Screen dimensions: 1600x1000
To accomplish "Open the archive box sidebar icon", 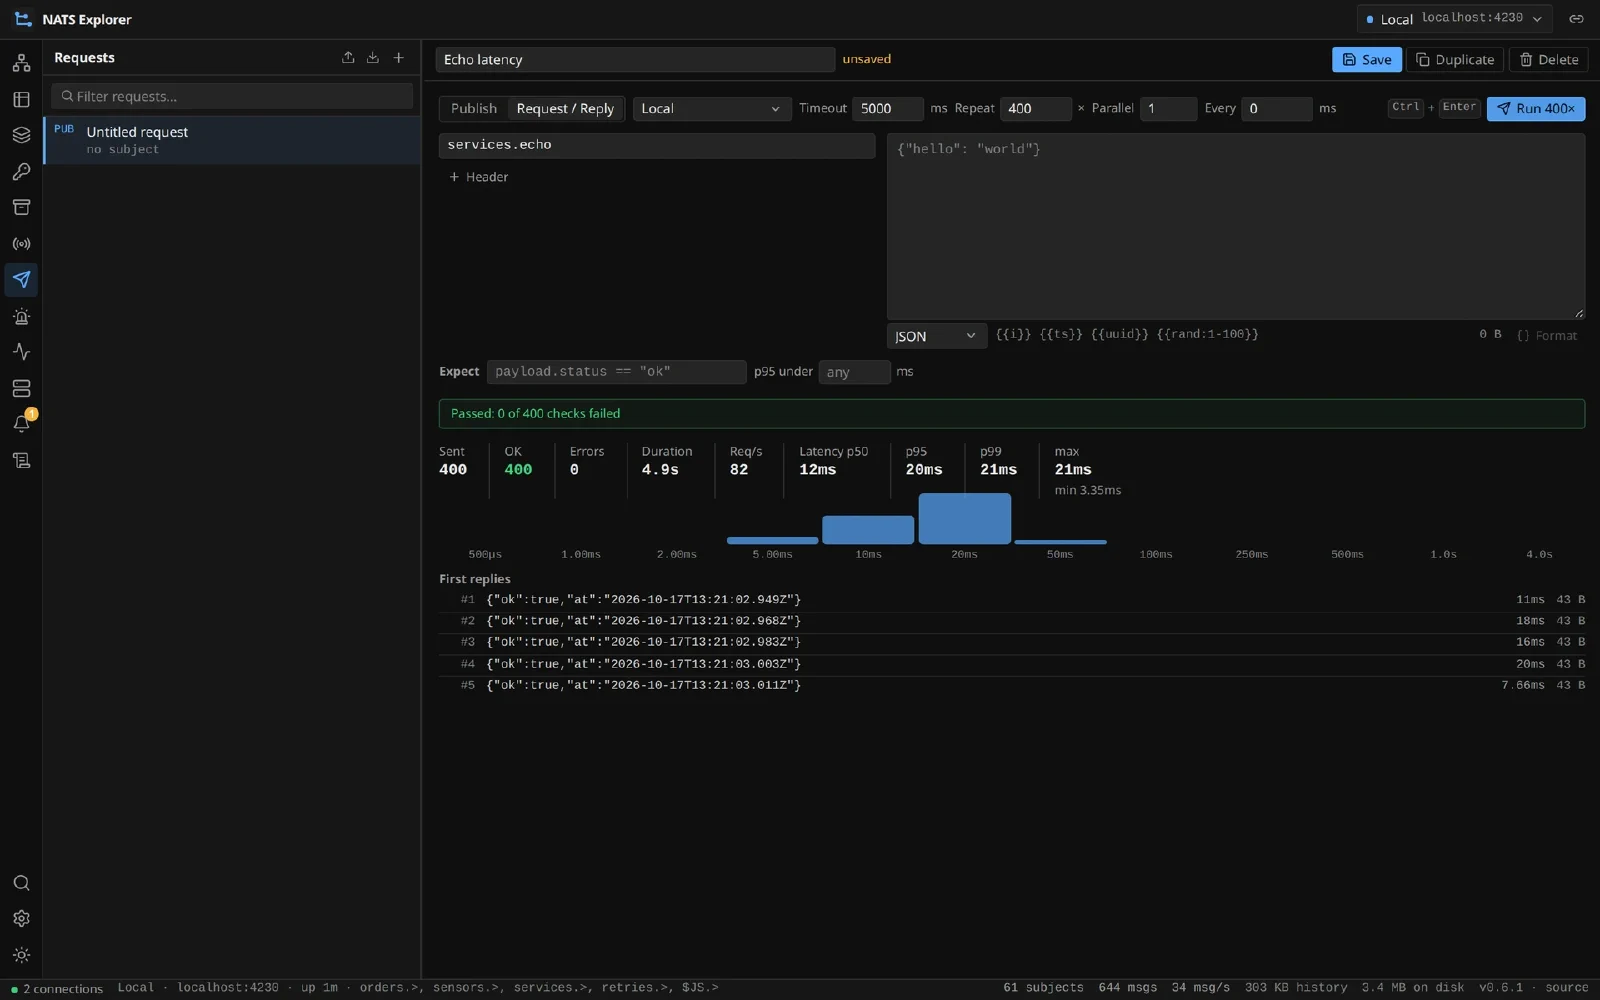I will tap(21, 207).
